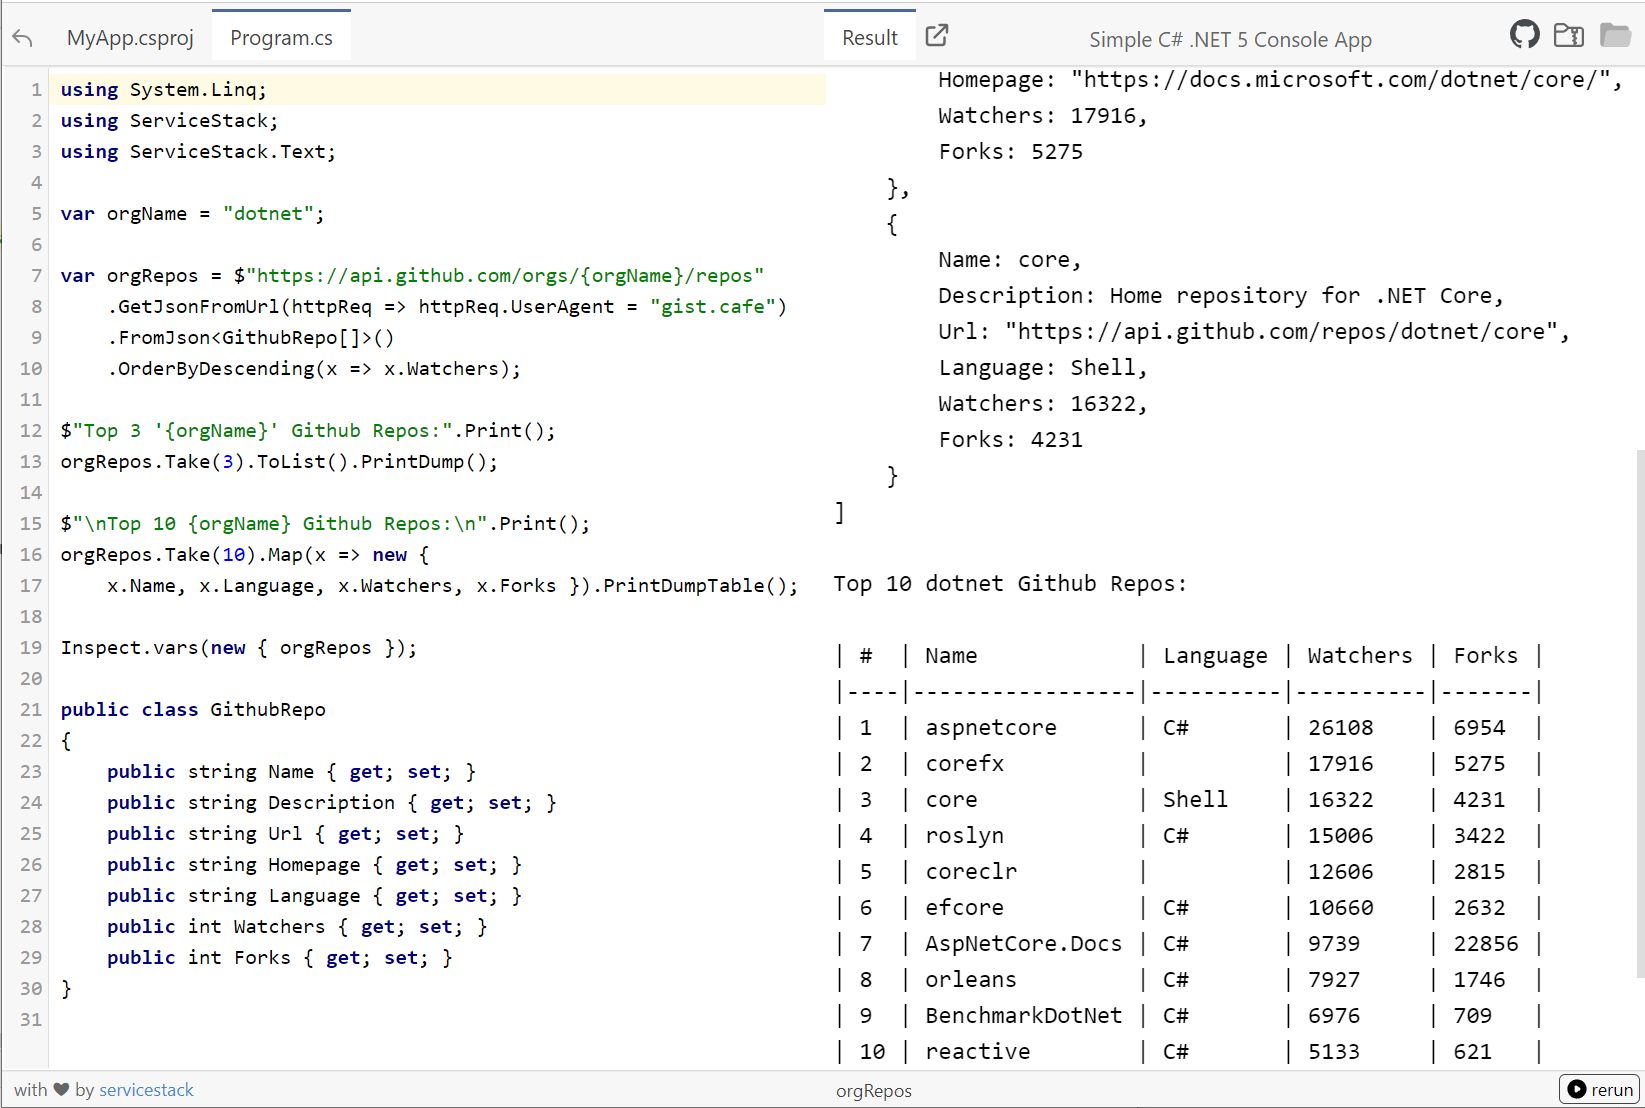Image resolution: width=1645 pixels, height=1108 pixels.
Task: Click 'Inspect.vars' on line 19
Action: click(129, 647)
